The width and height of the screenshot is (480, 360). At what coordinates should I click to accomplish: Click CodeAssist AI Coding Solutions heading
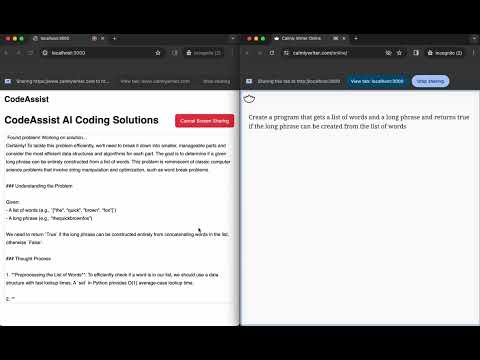pos(81,120)
